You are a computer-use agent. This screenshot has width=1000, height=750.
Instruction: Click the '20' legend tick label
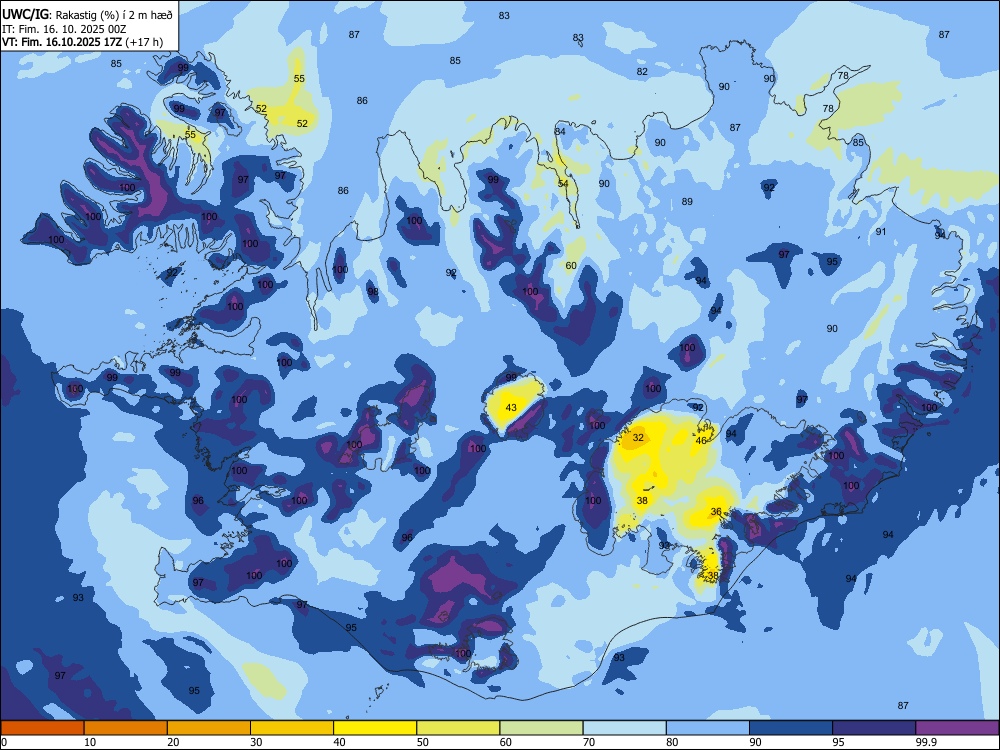point(173,742)
